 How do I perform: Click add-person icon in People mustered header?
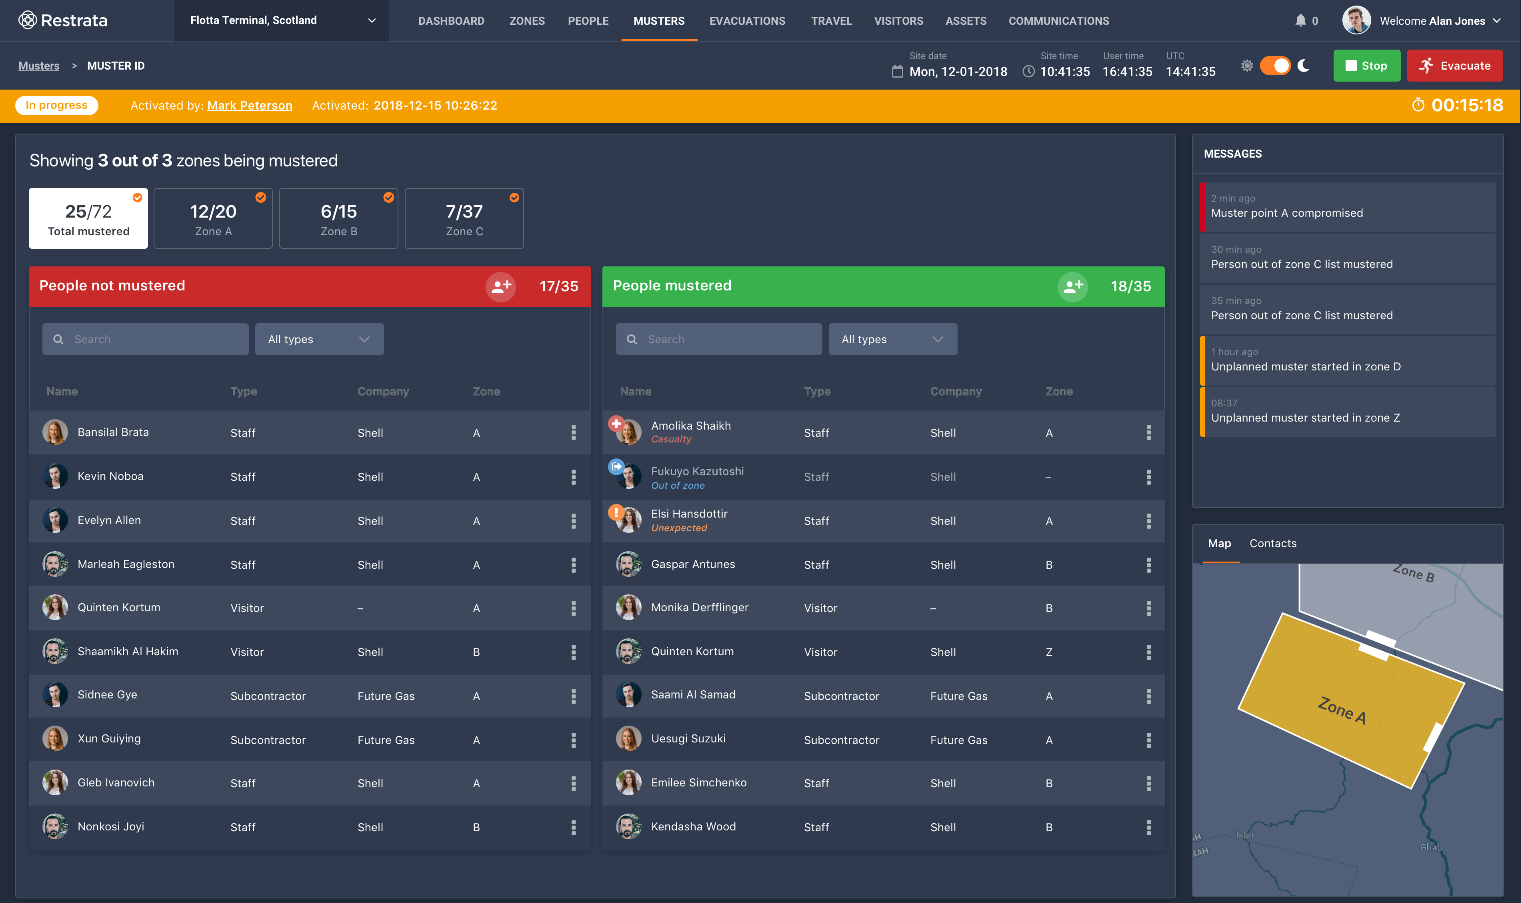pos(1072,286)
